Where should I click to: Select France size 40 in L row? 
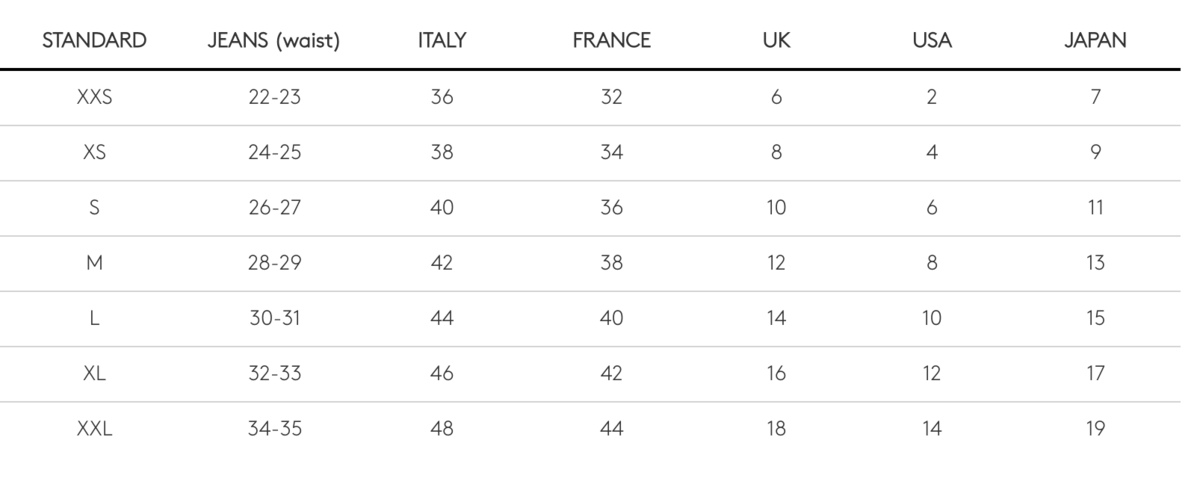pyautogui.click(x=611, y=319)
